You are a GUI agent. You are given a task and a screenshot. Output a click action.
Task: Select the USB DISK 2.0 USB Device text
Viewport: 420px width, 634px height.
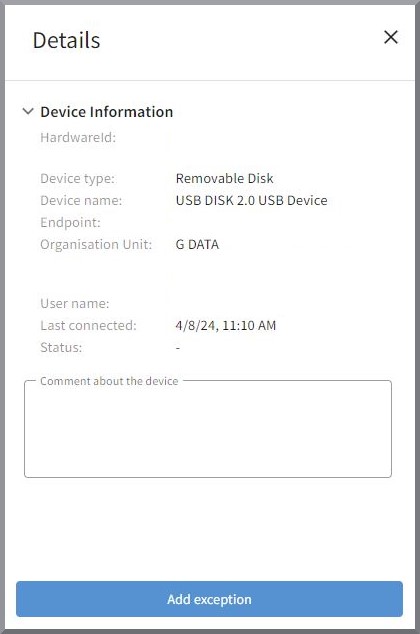coord(251,201)
